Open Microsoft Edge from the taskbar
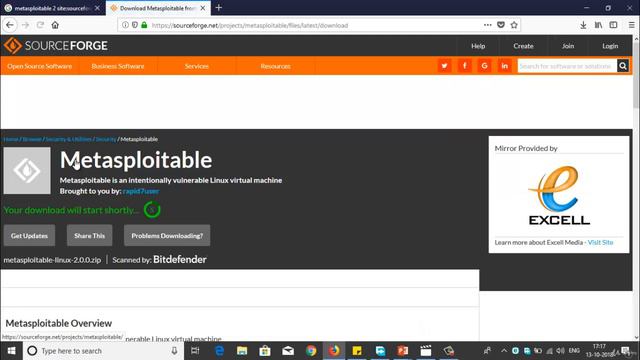The width and height of the screenshot is (640, 360). pyautogui.click(x=219, y=351)
